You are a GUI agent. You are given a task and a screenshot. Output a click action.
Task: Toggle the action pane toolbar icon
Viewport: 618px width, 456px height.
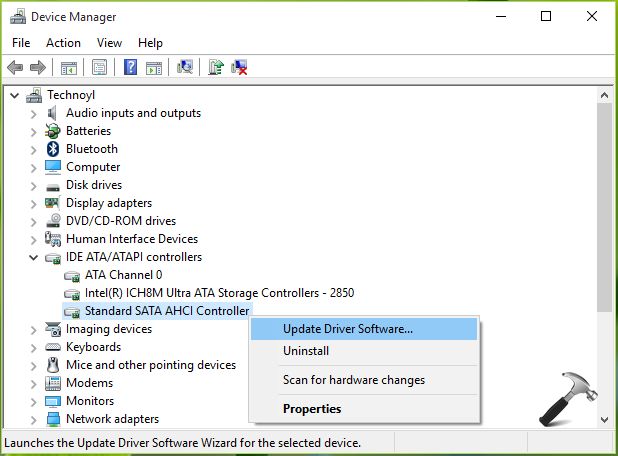pos(154,67)
